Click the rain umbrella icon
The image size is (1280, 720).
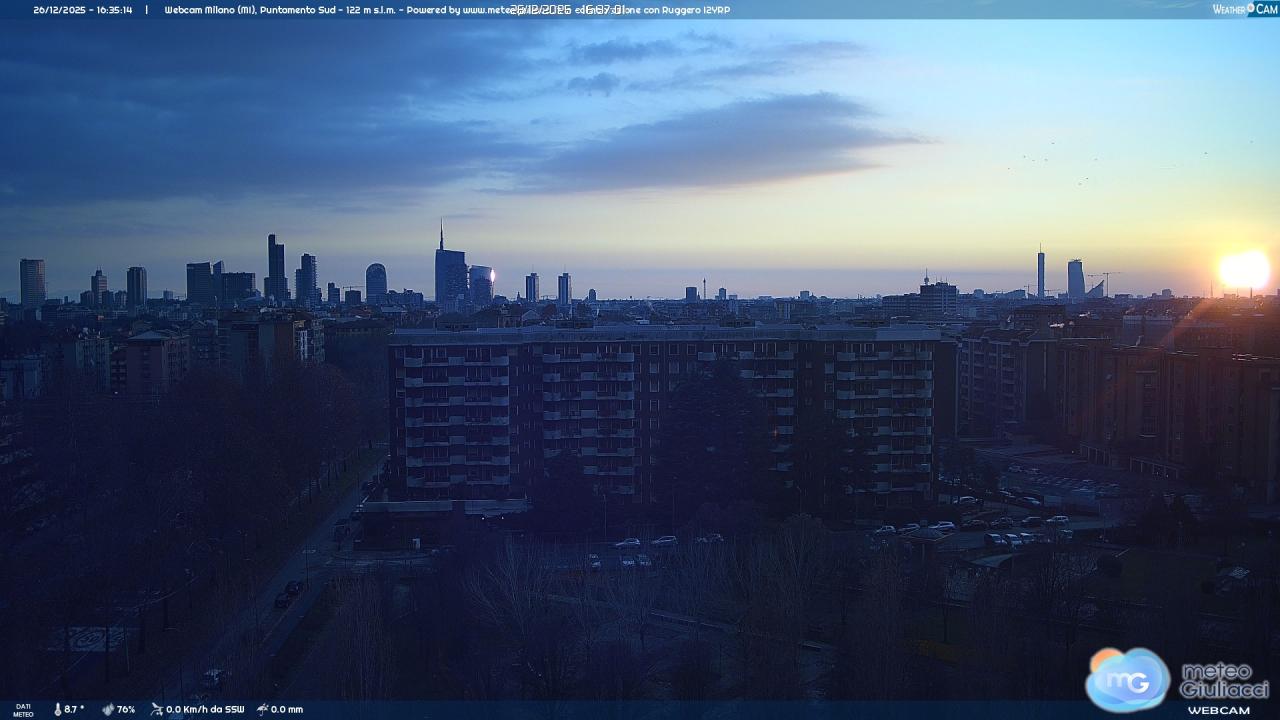262,709
